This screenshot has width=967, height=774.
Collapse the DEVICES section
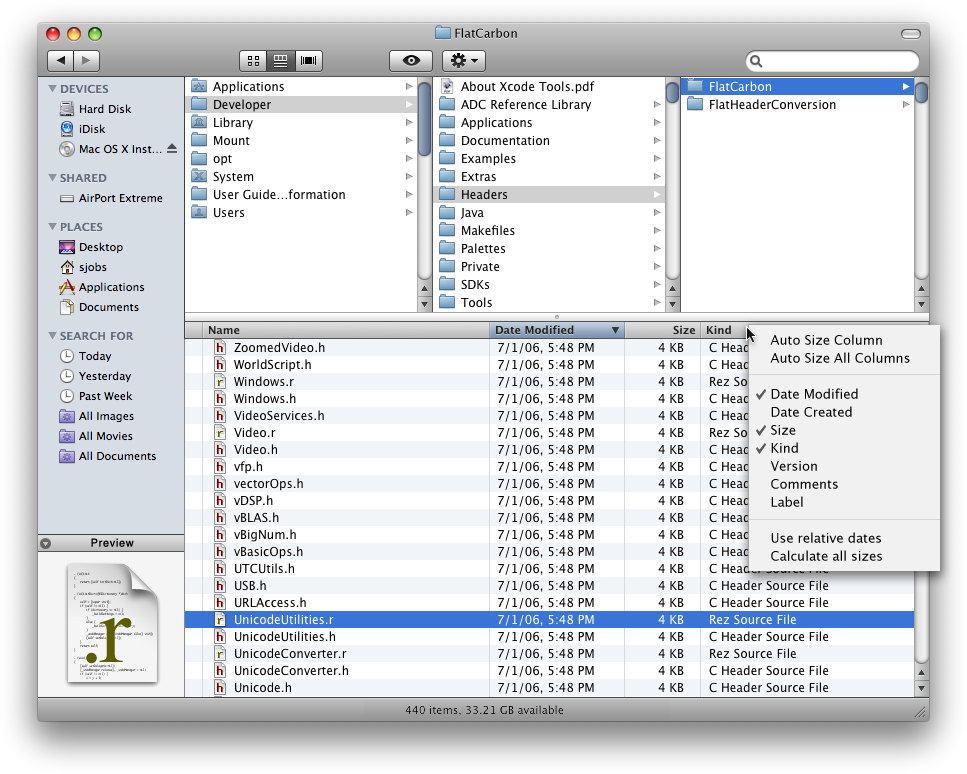pyautogui.click(x=52, y=89)
